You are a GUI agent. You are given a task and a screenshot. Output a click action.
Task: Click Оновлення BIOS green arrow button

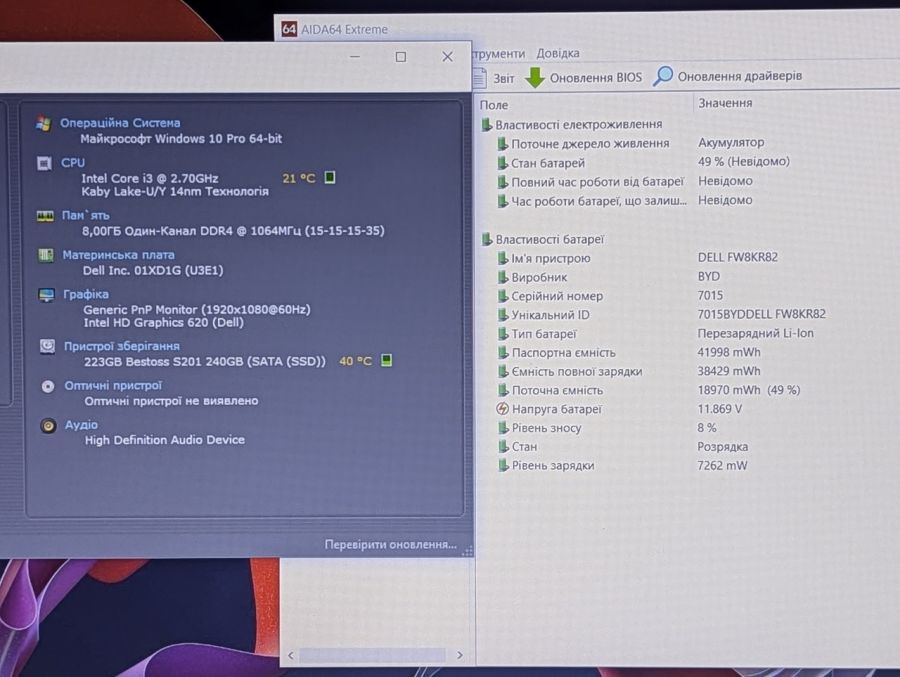(584, 78)
